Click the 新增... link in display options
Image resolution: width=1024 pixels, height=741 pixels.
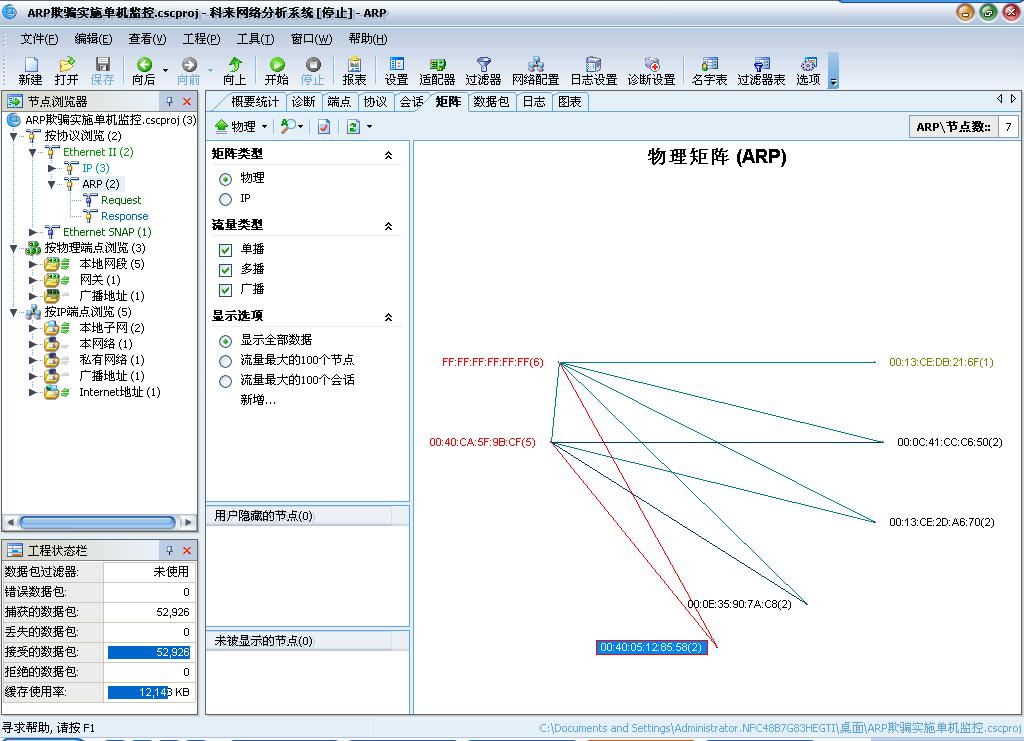(x=258, y=400)
